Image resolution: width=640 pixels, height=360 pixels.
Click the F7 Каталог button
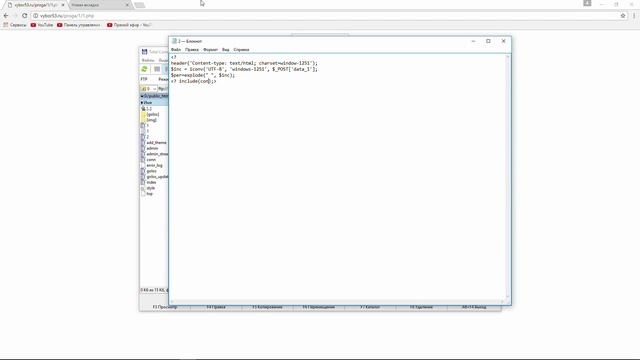point(370,307)
